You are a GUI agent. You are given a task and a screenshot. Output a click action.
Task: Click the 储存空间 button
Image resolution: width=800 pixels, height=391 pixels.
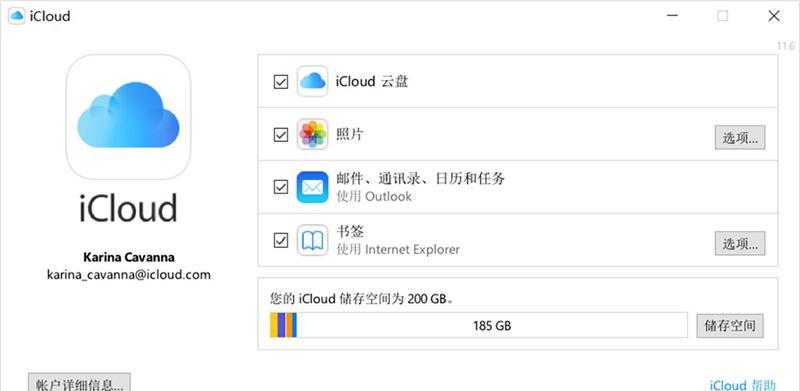pyautogui.click(x=730, y=326)
